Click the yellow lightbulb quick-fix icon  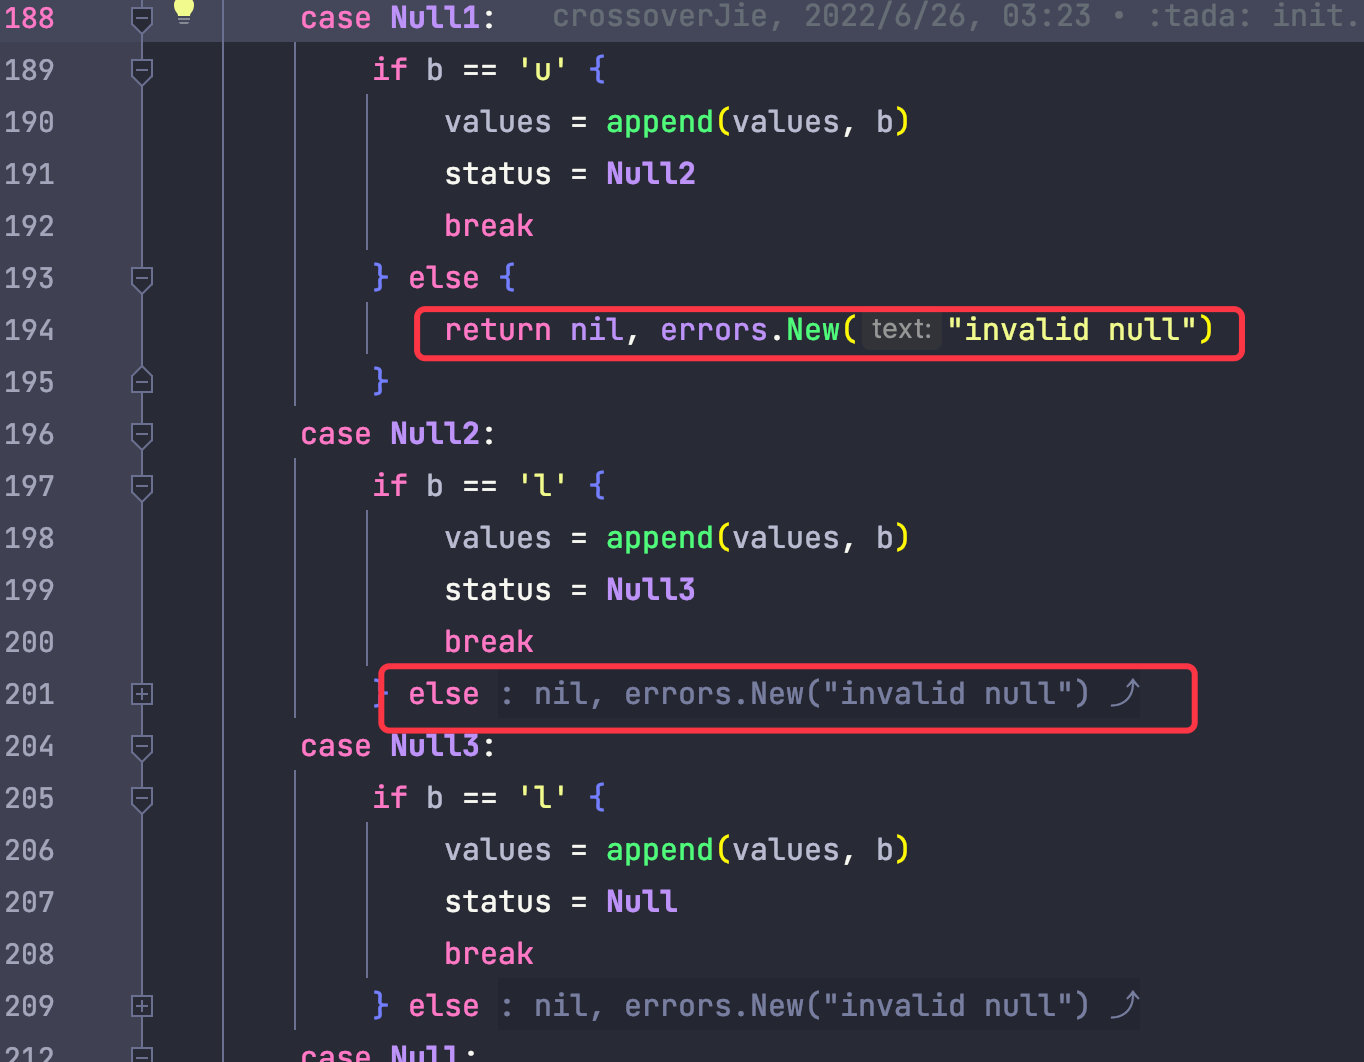coord(184,11)
